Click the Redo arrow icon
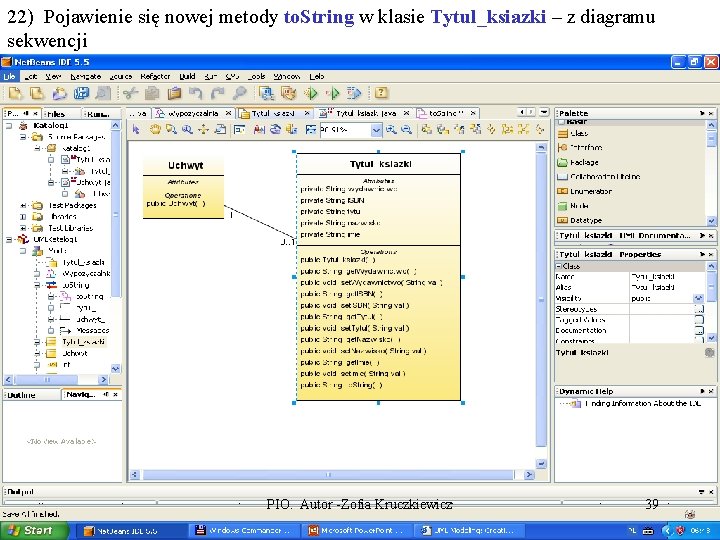Viewport: 720px width, 540px height. pos(218,93)
